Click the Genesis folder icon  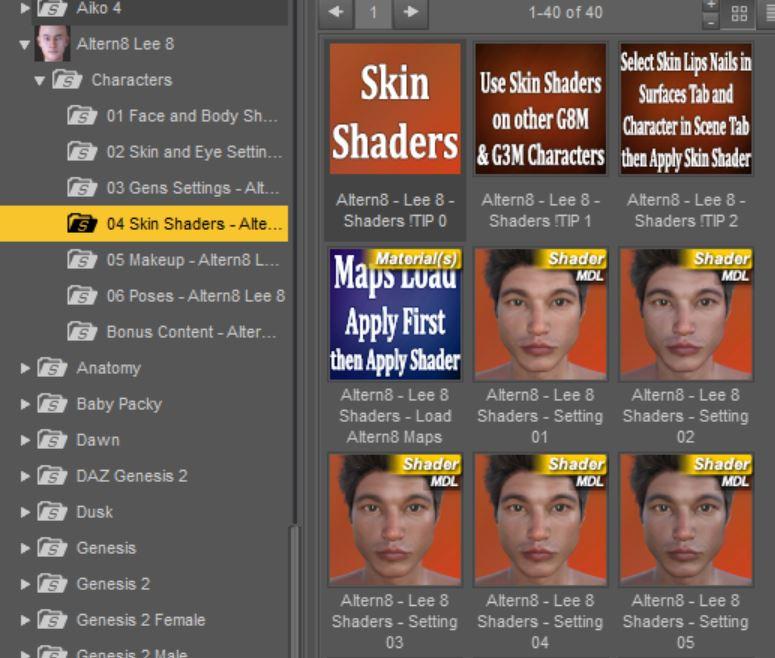[52, 547]
